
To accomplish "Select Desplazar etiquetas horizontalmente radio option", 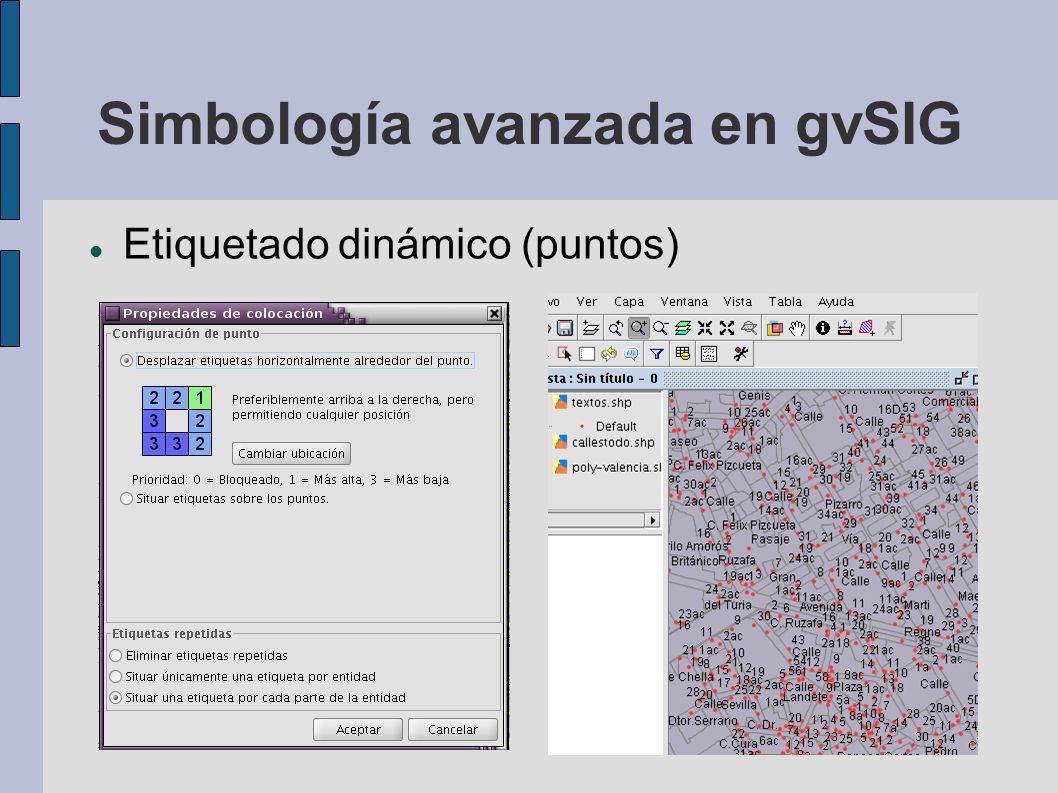I will (126, 361).
